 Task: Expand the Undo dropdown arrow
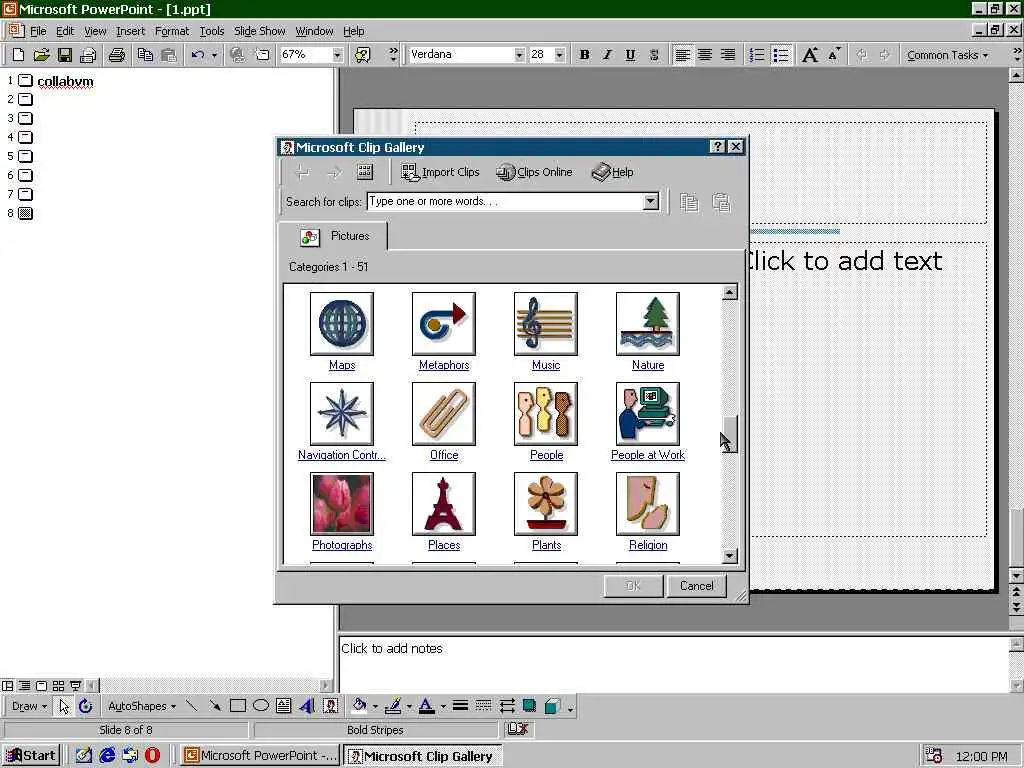214,55
